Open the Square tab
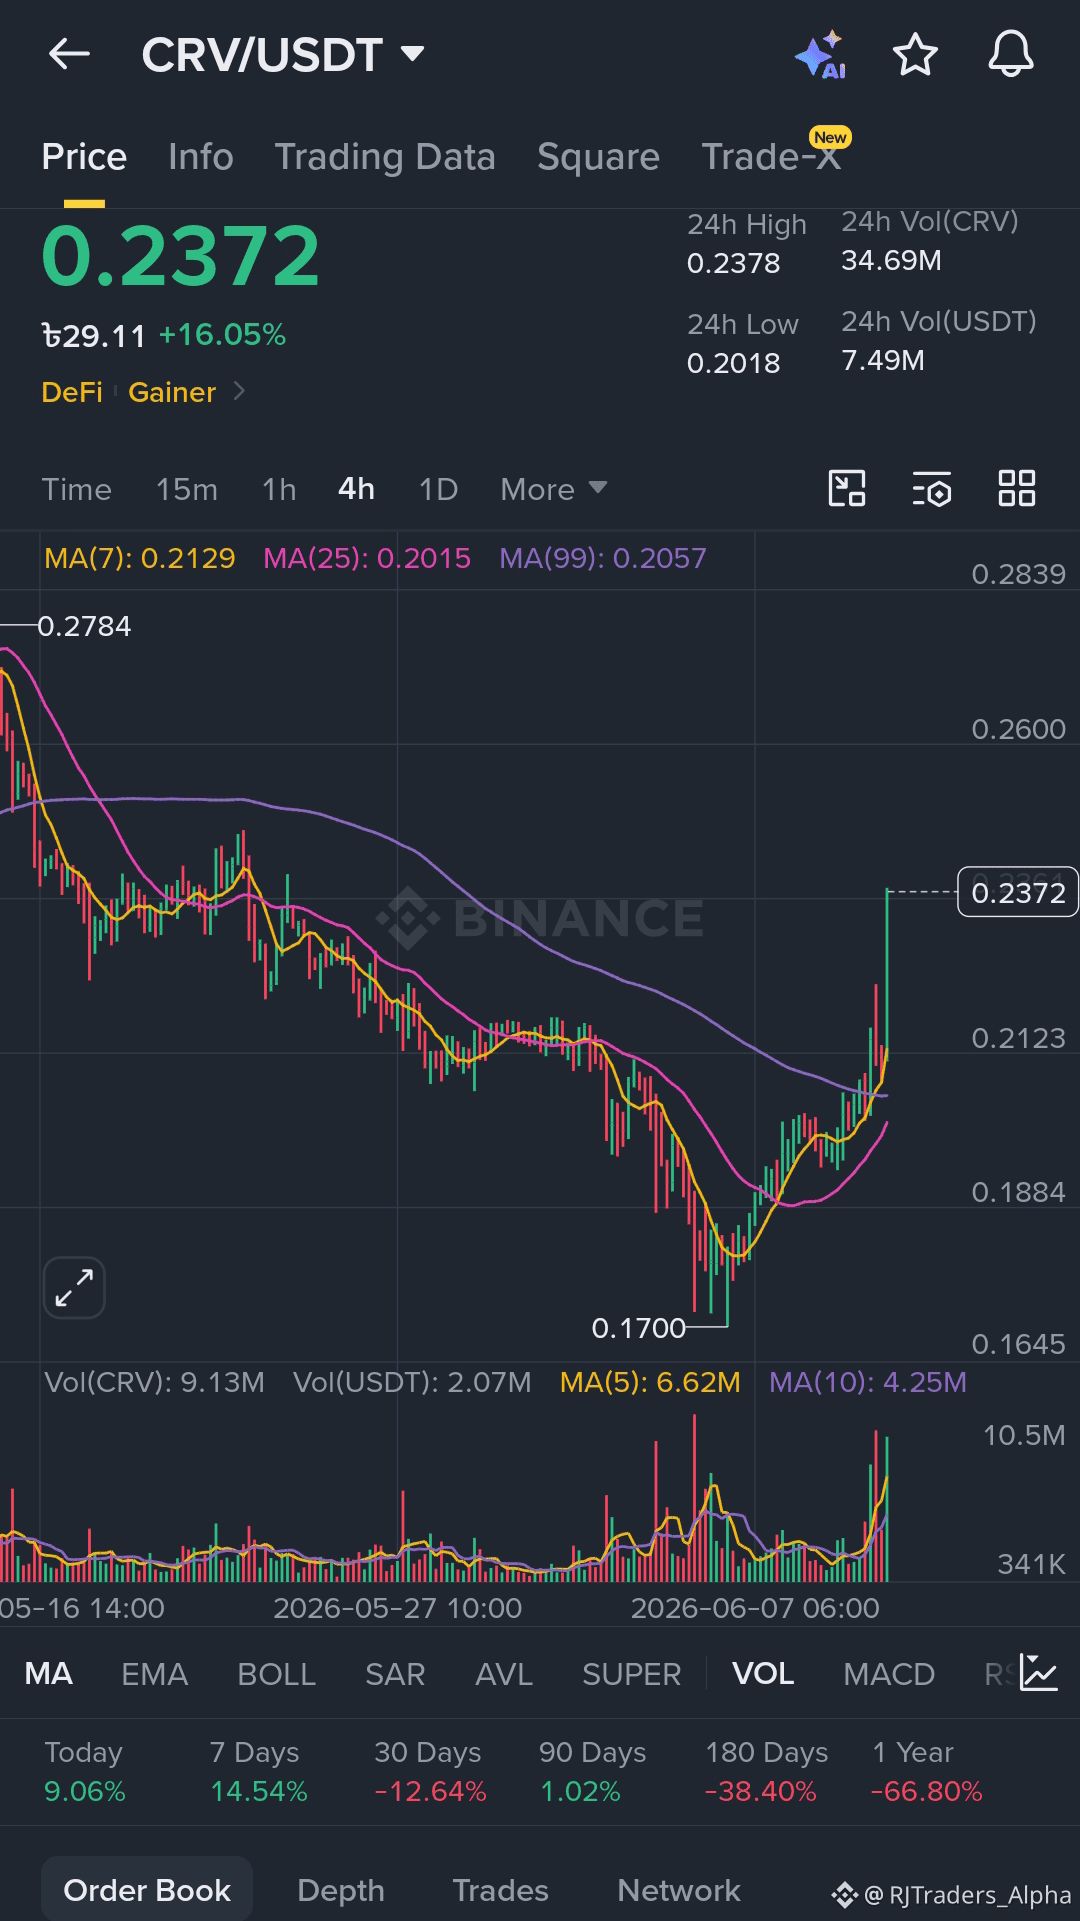This screenshot has width=1080, height=1921. tap(598, 157)
